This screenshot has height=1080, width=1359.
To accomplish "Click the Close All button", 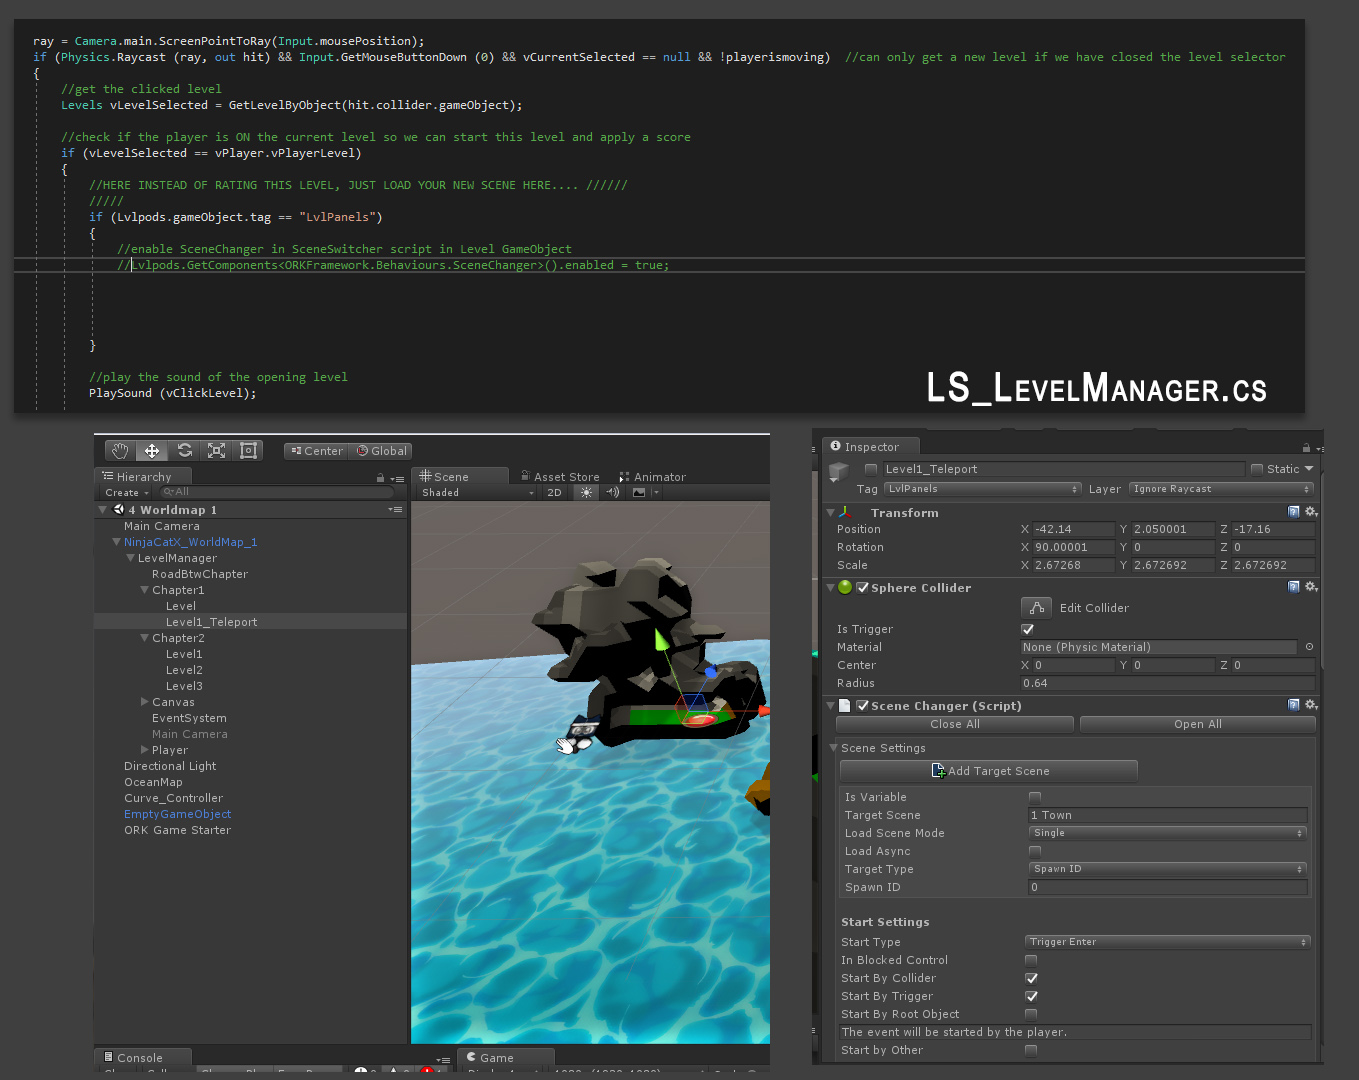I will [954, 724].
